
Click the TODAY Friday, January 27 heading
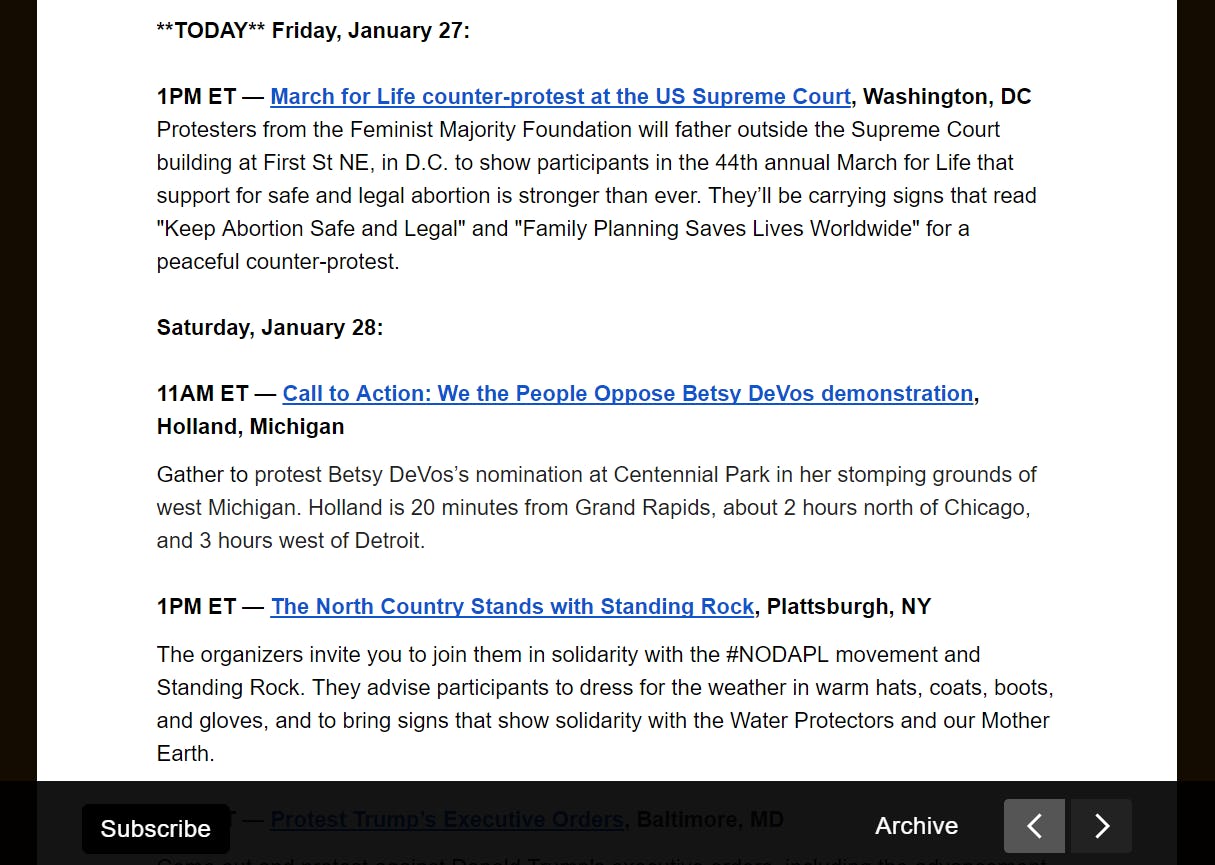tap(313, 31)
